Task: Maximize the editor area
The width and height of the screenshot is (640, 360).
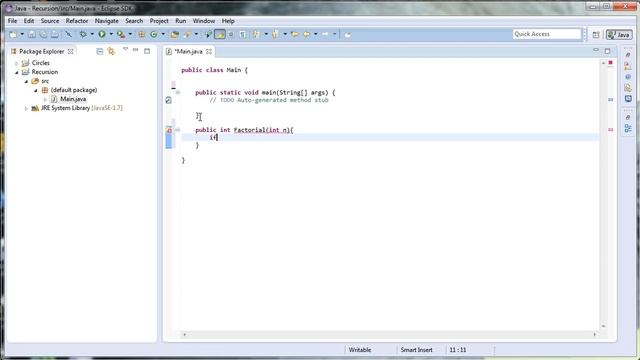Action: (x=607, y=51)
